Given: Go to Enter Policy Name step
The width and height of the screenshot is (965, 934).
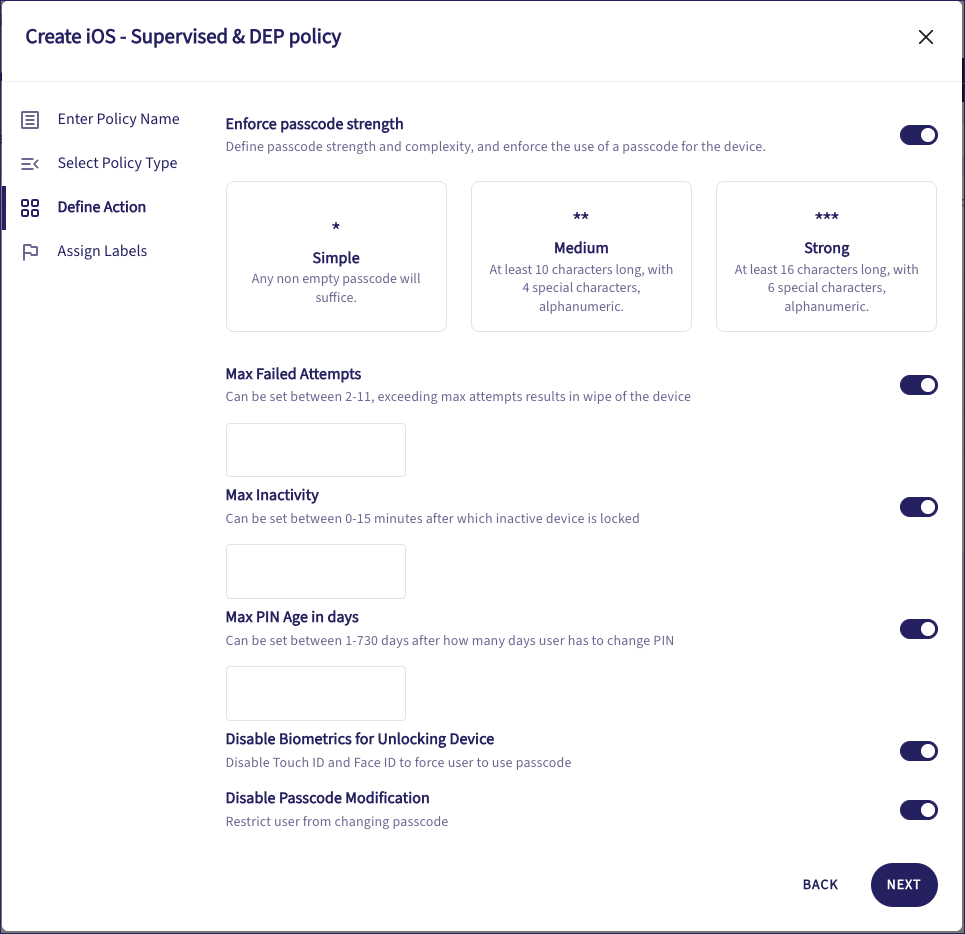Looking at the screenshot, I should tap(118, 119).
